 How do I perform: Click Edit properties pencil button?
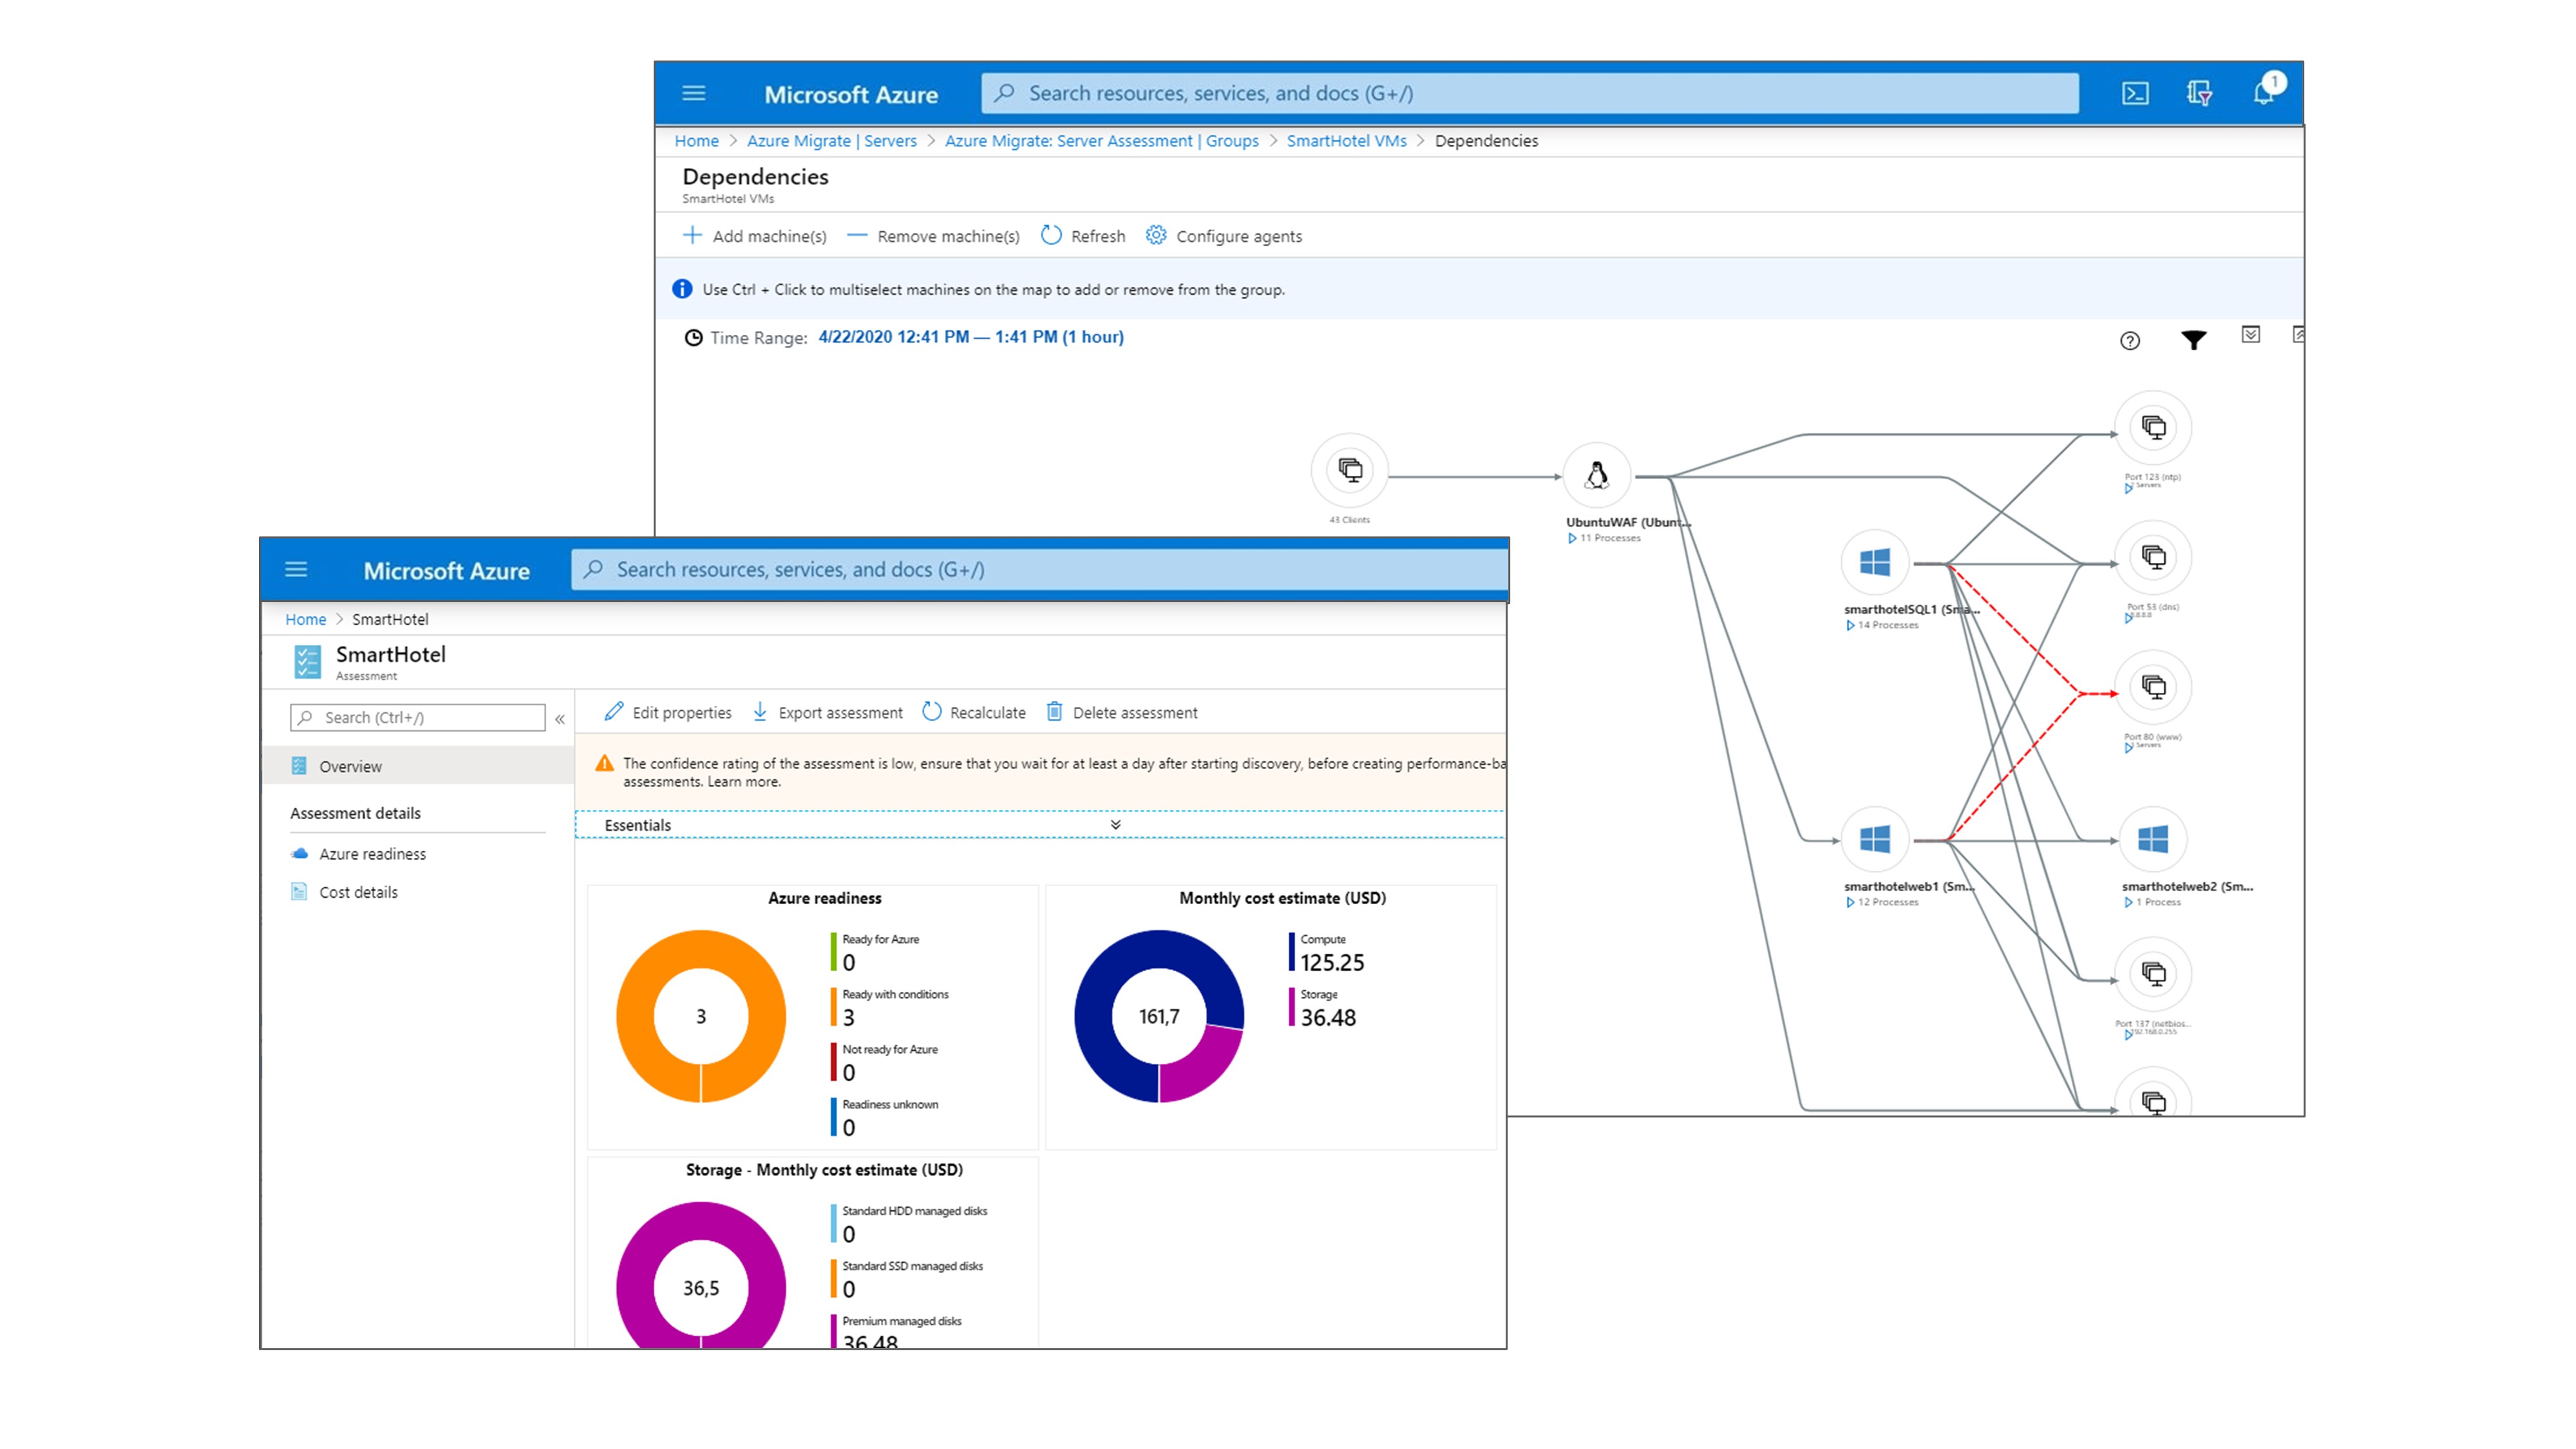667,712
